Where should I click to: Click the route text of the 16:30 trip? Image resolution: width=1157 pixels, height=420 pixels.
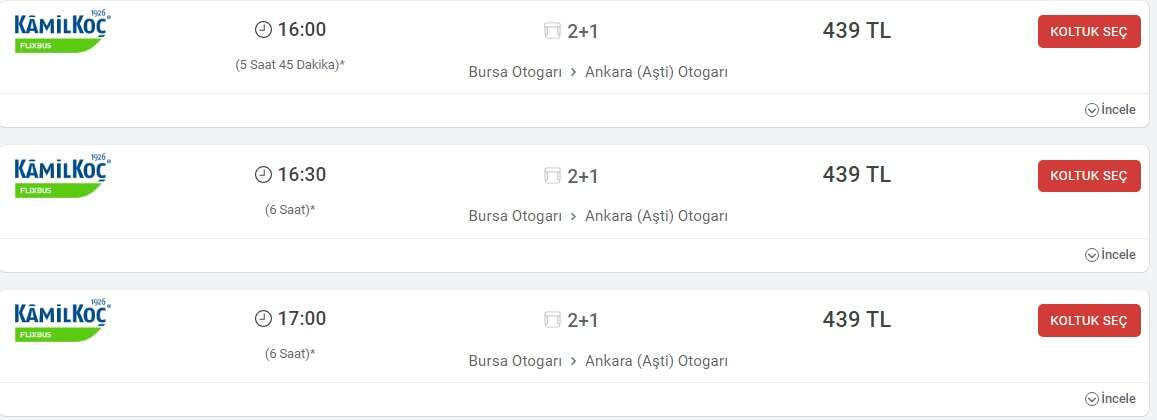[598, 216]
